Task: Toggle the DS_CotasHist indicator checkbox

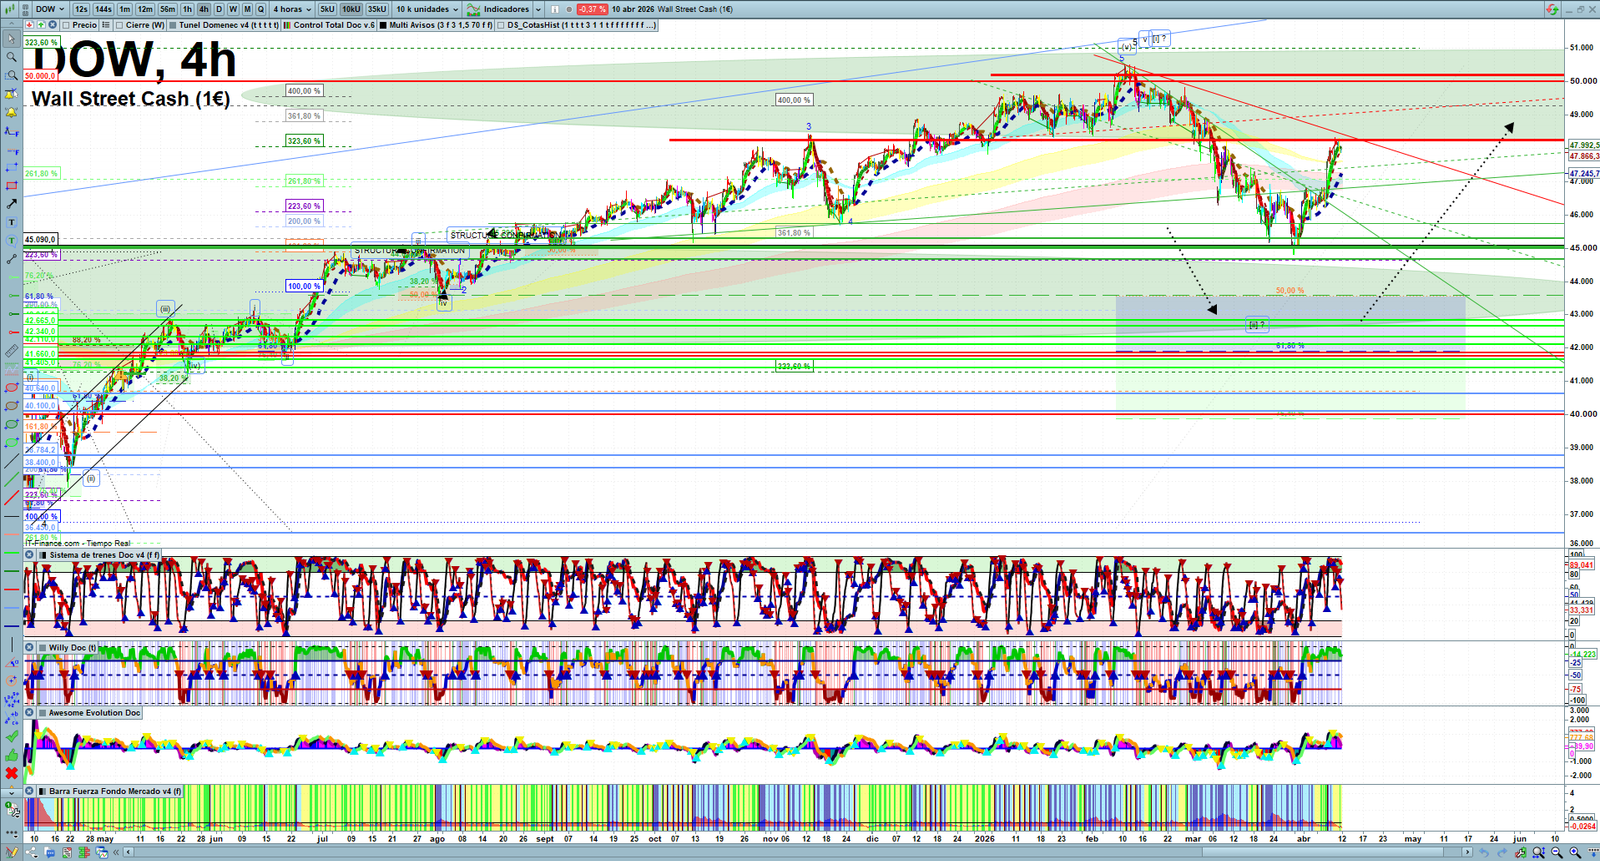Action: (x=501, y=25)
